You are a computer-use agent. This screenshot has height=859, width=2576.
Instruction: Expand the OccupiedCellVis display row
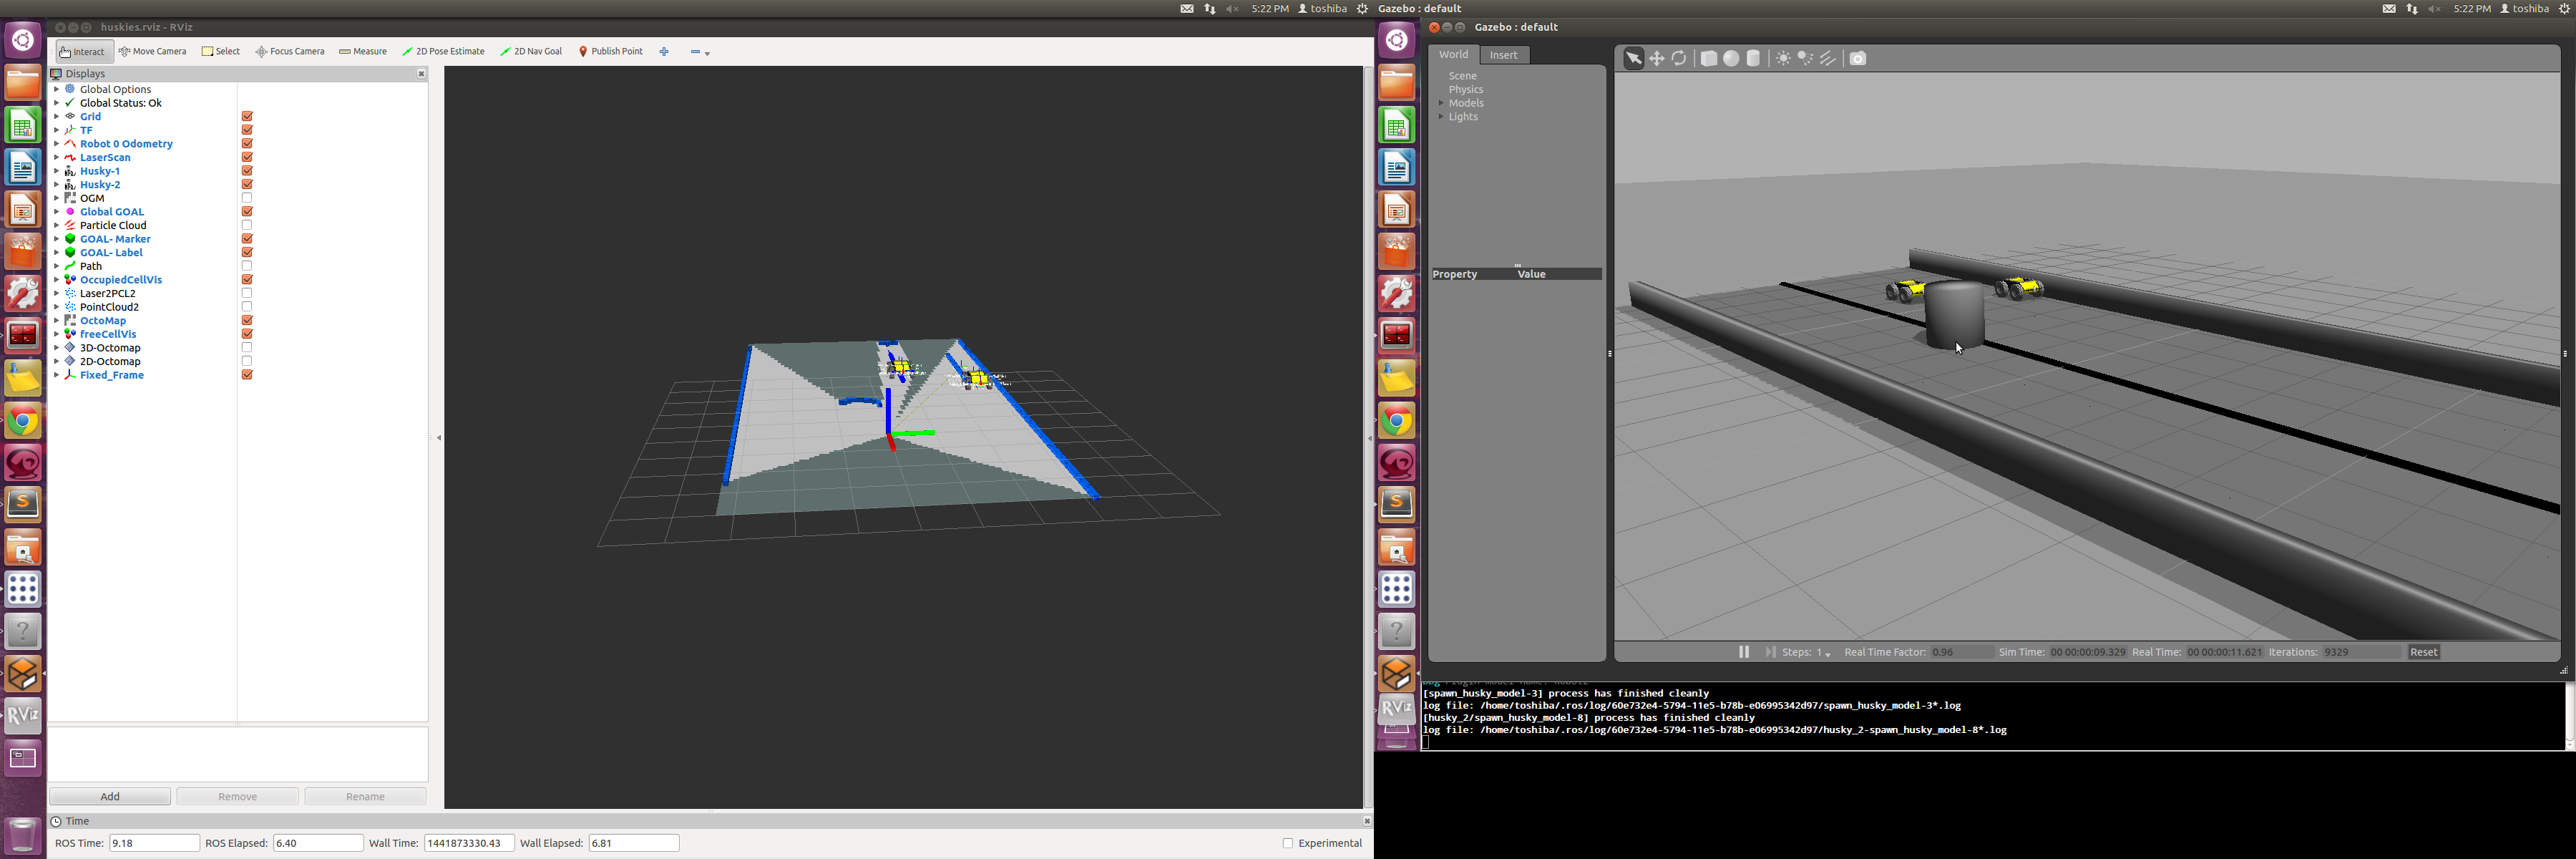click(57, 280)
